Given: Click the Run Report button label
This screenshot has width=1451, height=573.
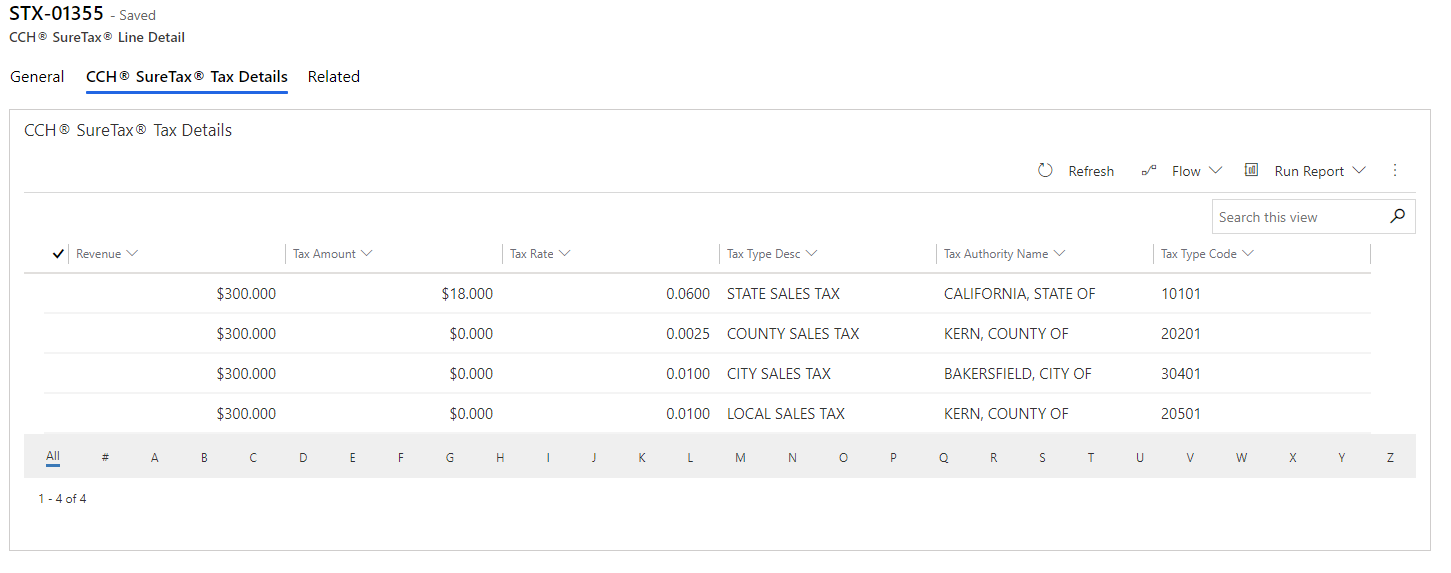Looking at the screenshot, I should pos(1309,171).
